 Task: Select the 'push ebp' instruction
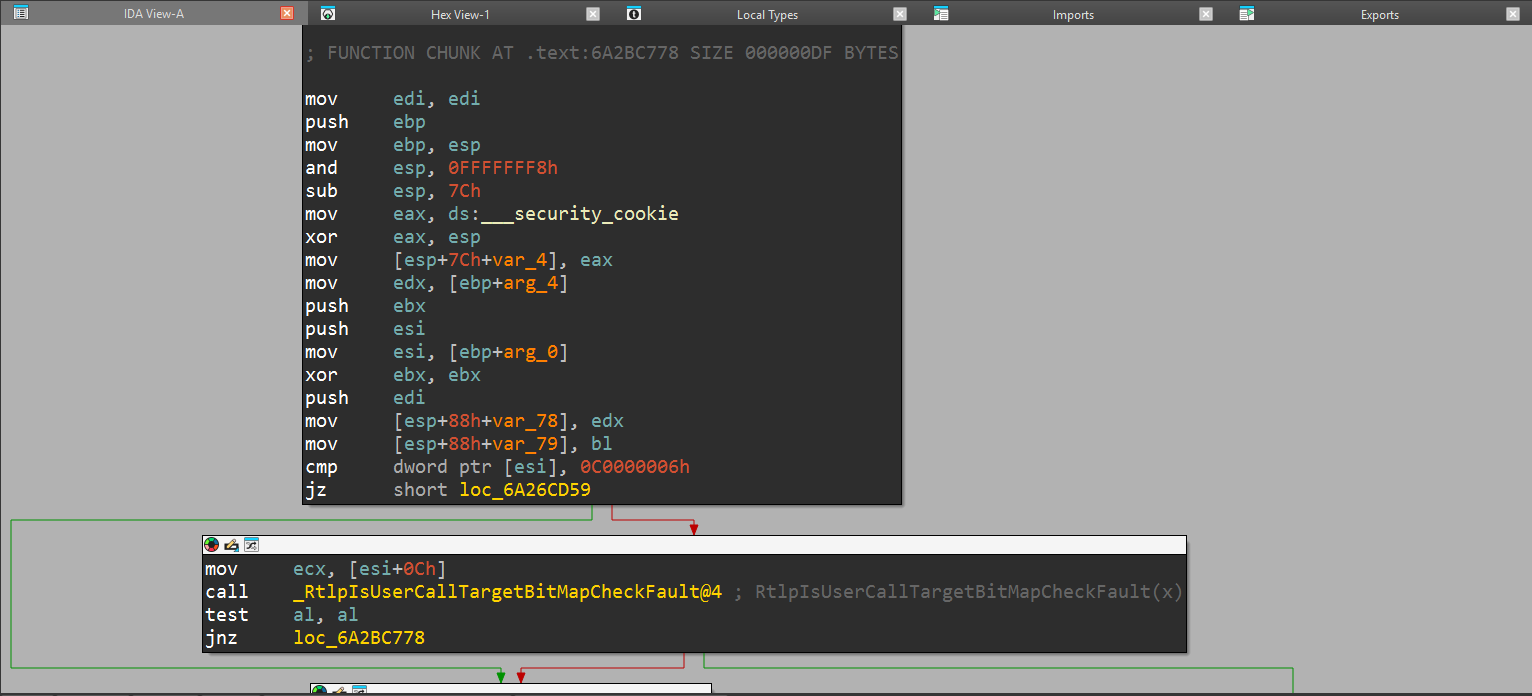tap(365, 122)
